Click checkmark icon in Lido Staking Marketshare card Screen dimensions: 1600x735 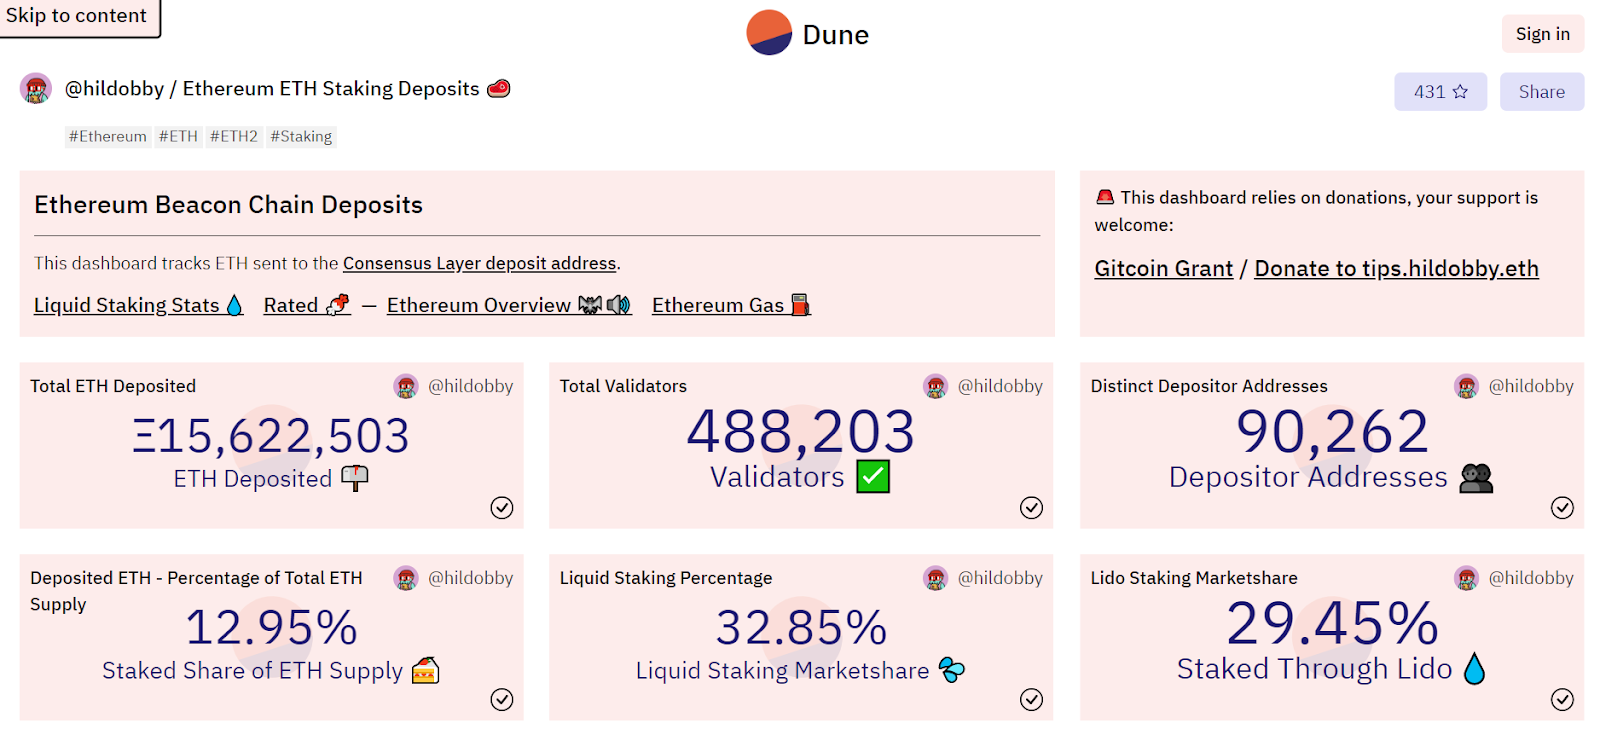pyautogui.click(x=1562, y=700)
